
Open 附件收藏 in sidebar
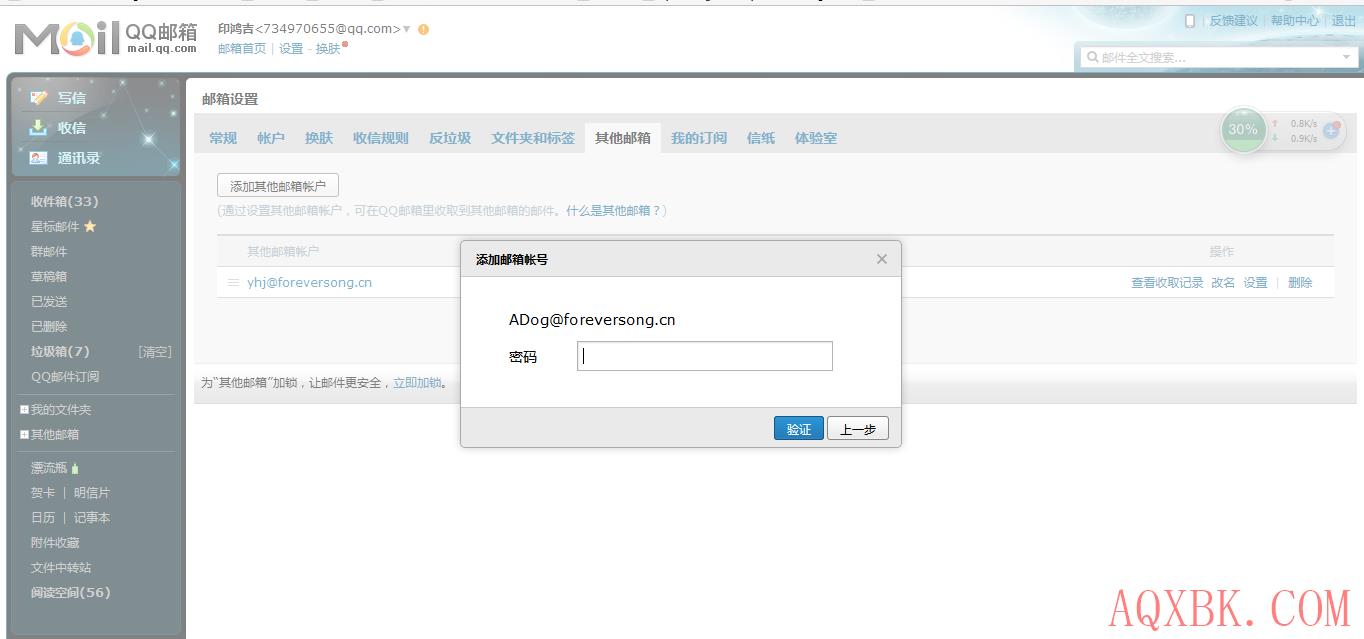pyautogui.click(x=55, y=543)
